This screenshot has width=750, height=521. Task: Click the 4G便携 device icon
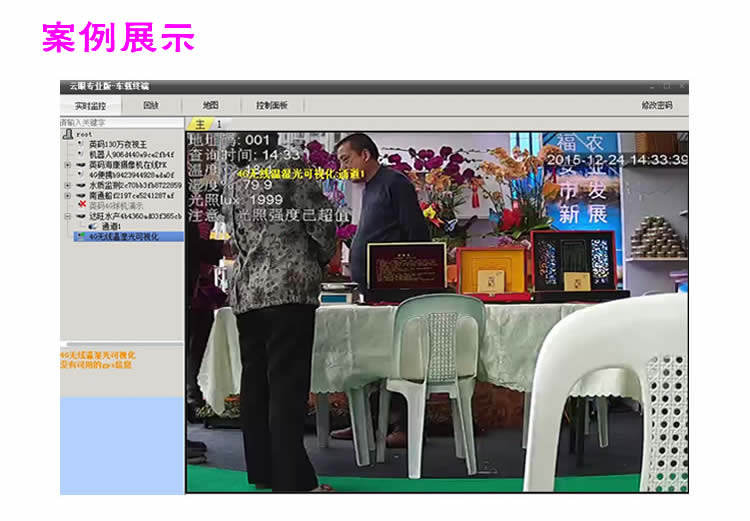[x=81, y=175]
